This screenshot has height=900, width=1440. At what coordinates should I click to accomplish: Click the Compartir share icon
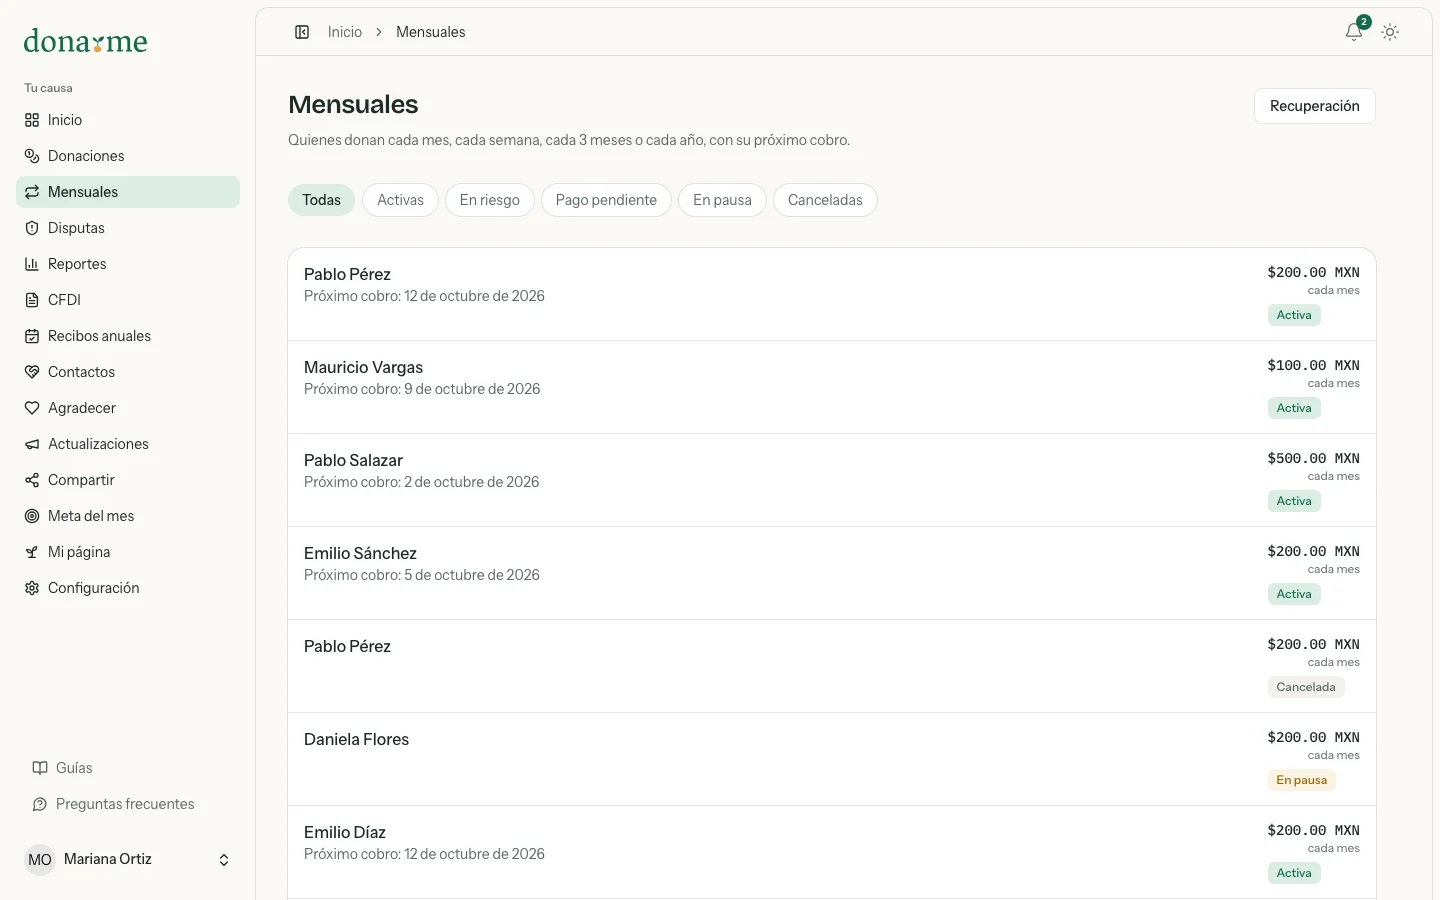pos(32,480)
